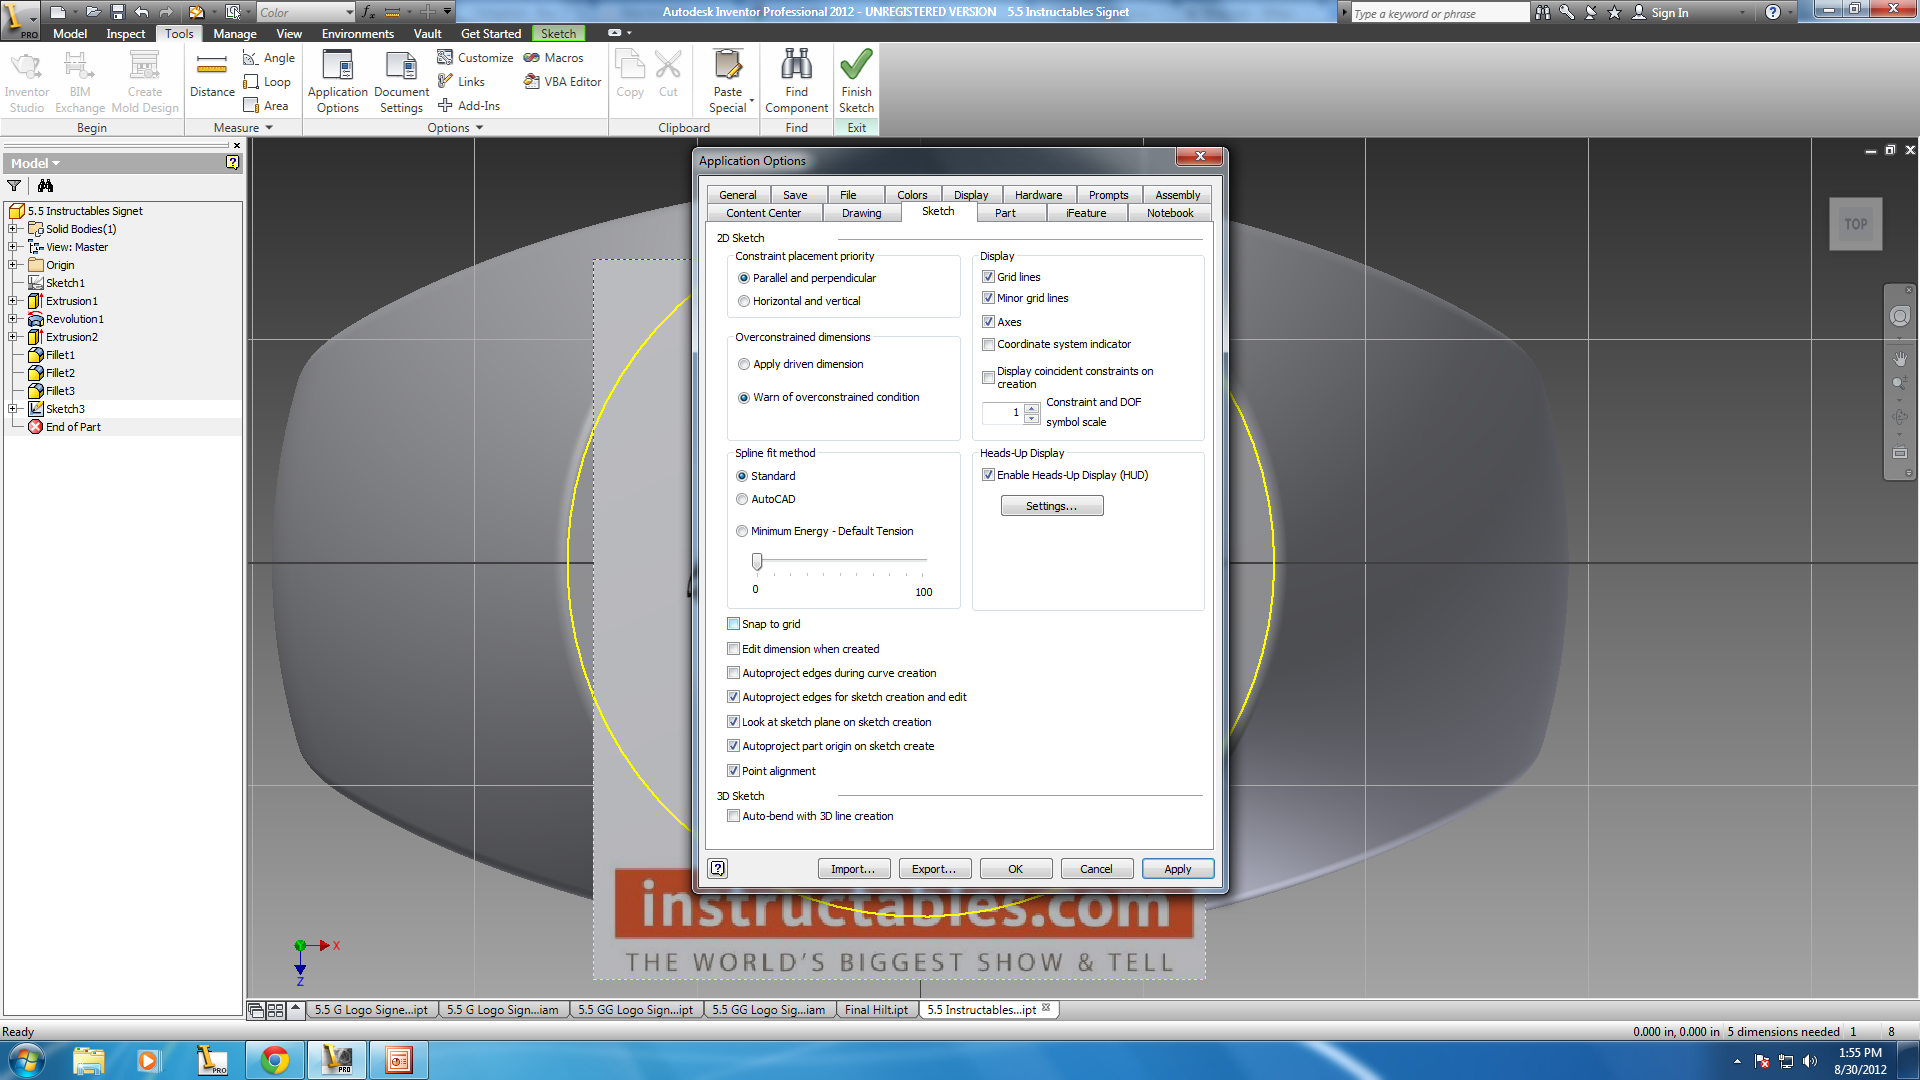
Task: Switch to the Colors tab
Action: coord(912,195)
